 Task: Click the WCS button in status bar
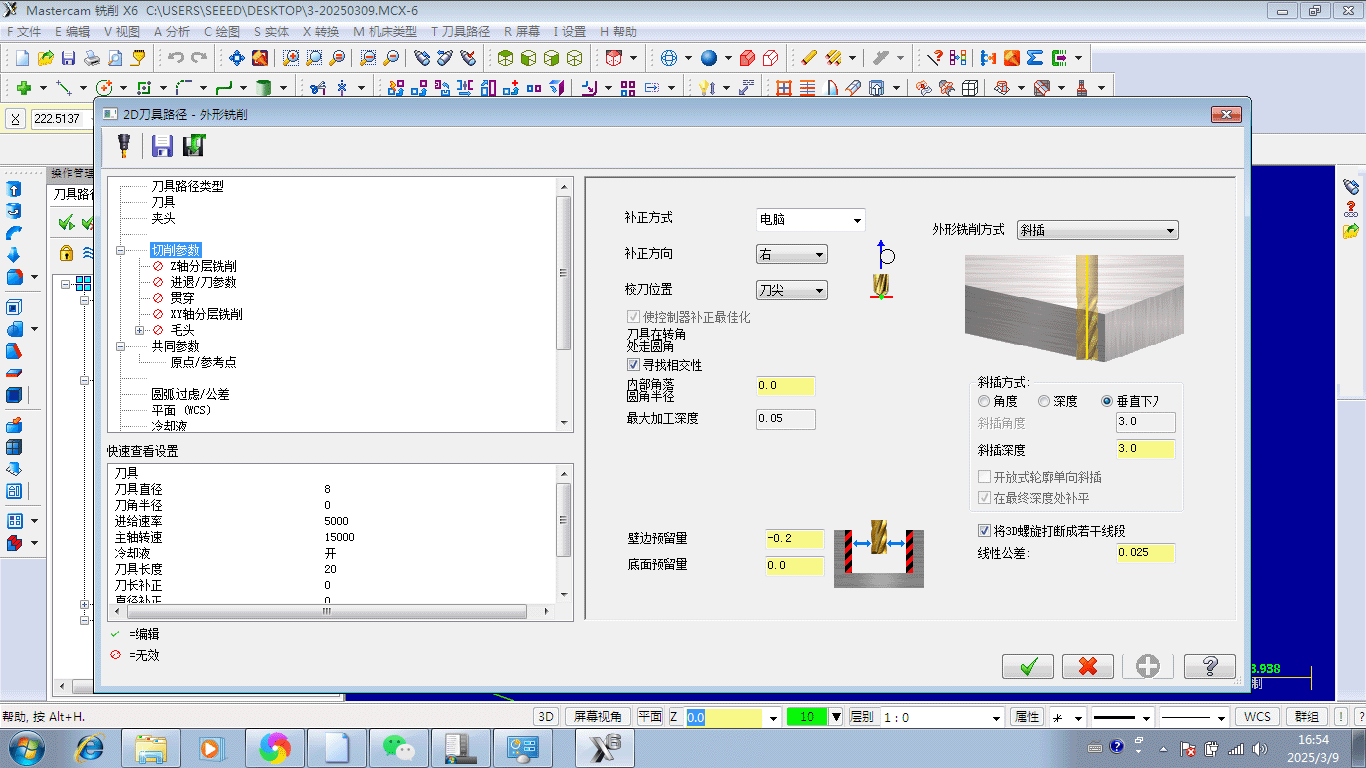[1257, 717]
